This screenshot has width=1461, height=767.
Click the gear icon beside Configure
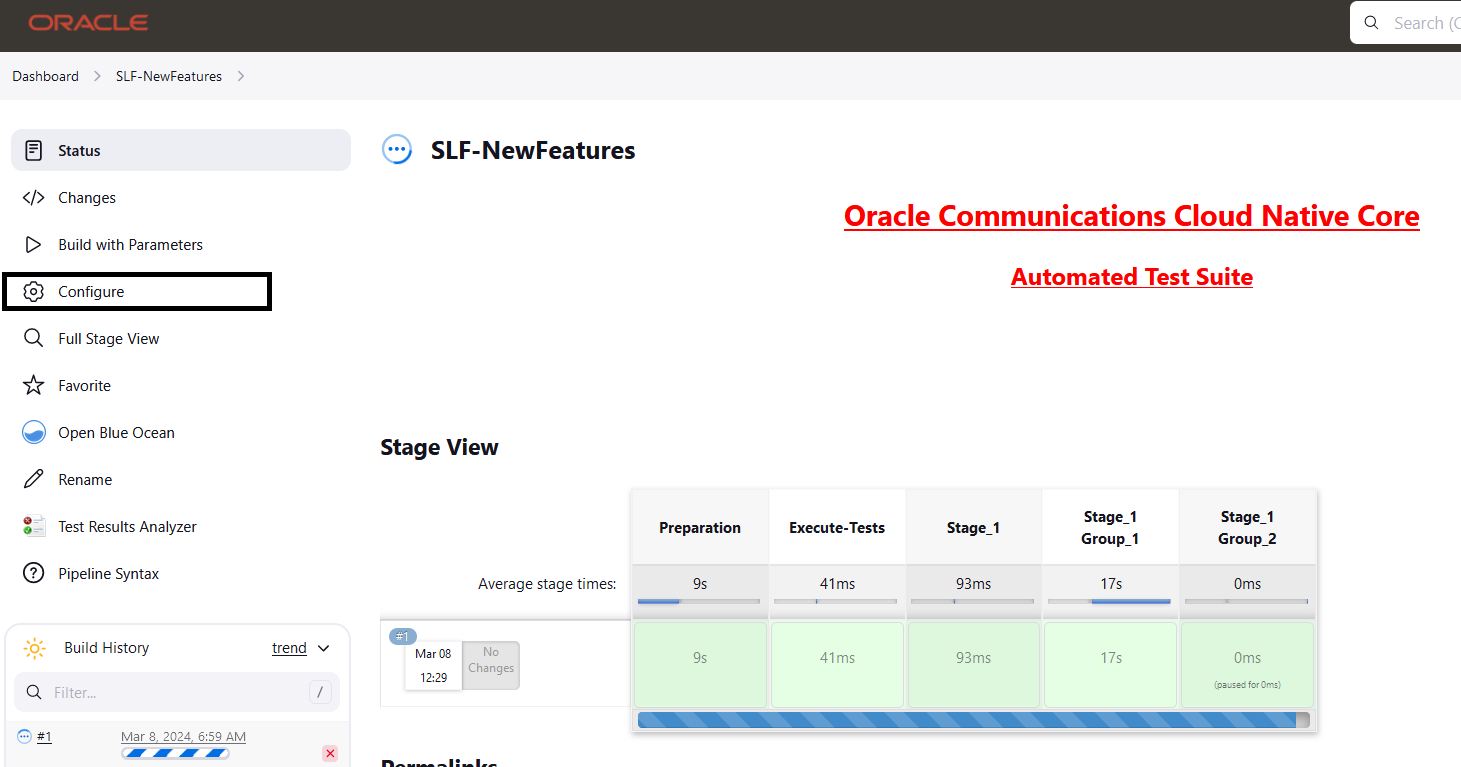point(33,292)
